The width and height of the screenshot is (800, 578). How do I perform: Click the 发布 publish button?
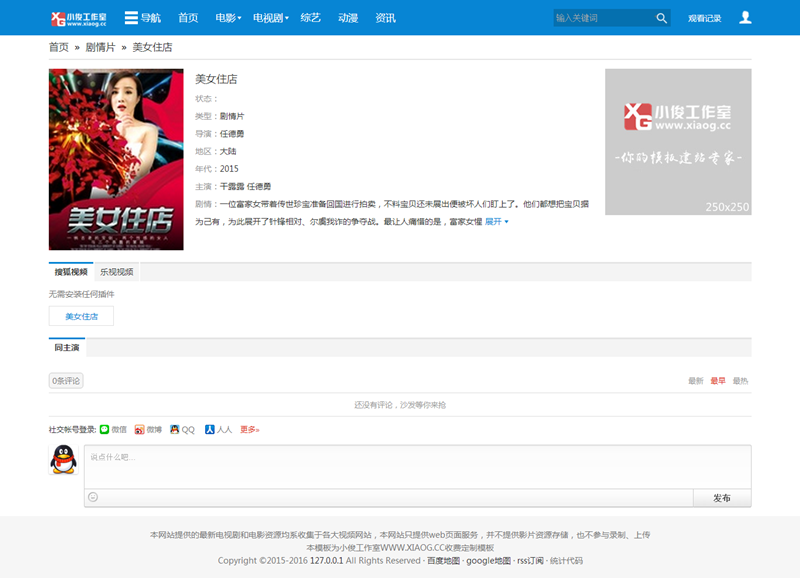coord(722,498)
